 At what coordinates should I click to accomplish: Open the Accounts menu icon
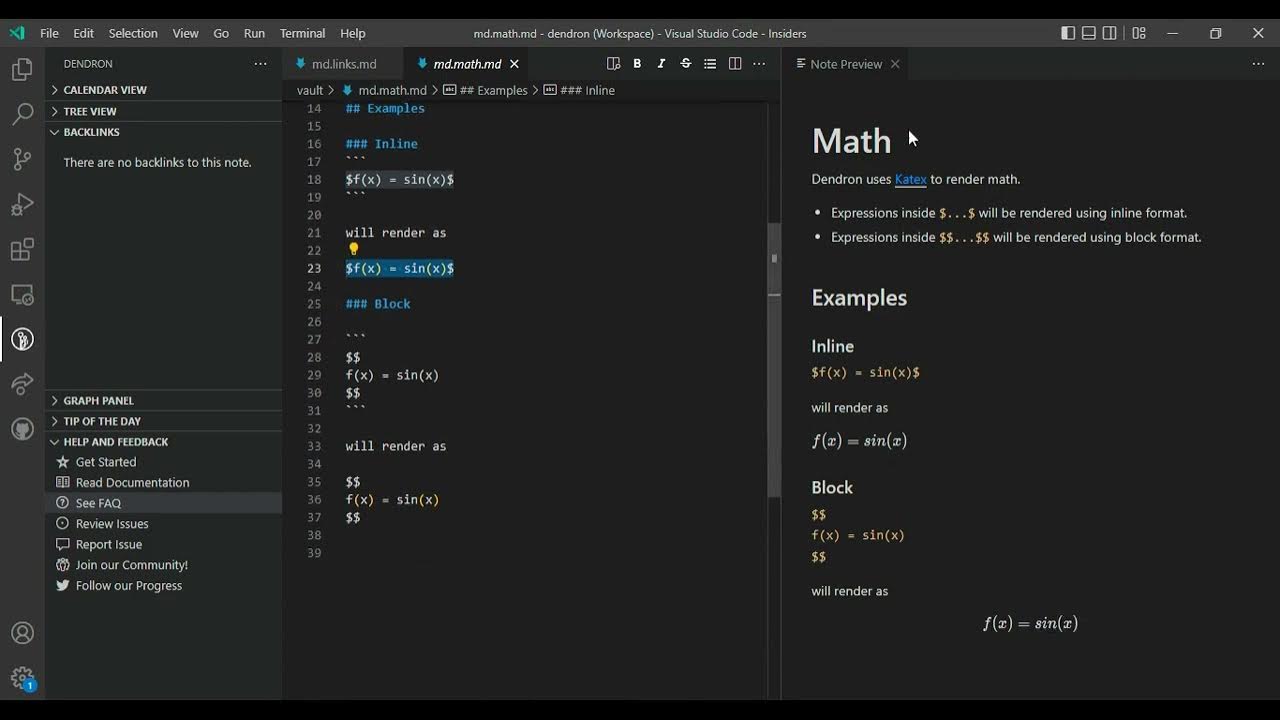click(22, 634)
